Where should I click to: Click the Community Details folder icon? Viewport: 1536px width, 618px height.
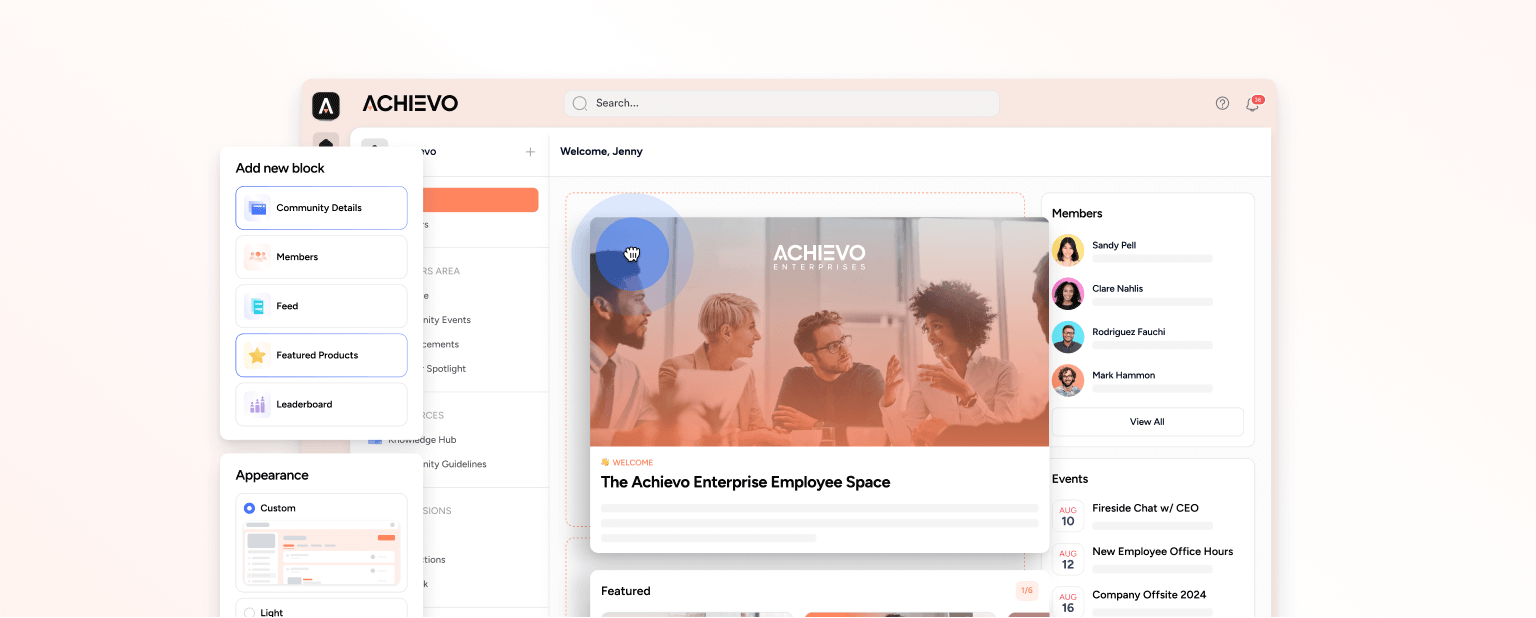click(x=258, y=208)
